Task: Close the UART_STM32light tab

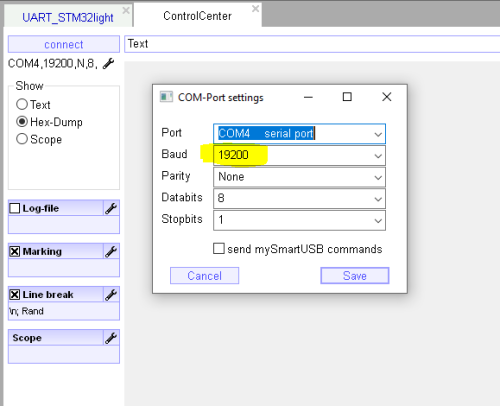Action: pos(126,10)
